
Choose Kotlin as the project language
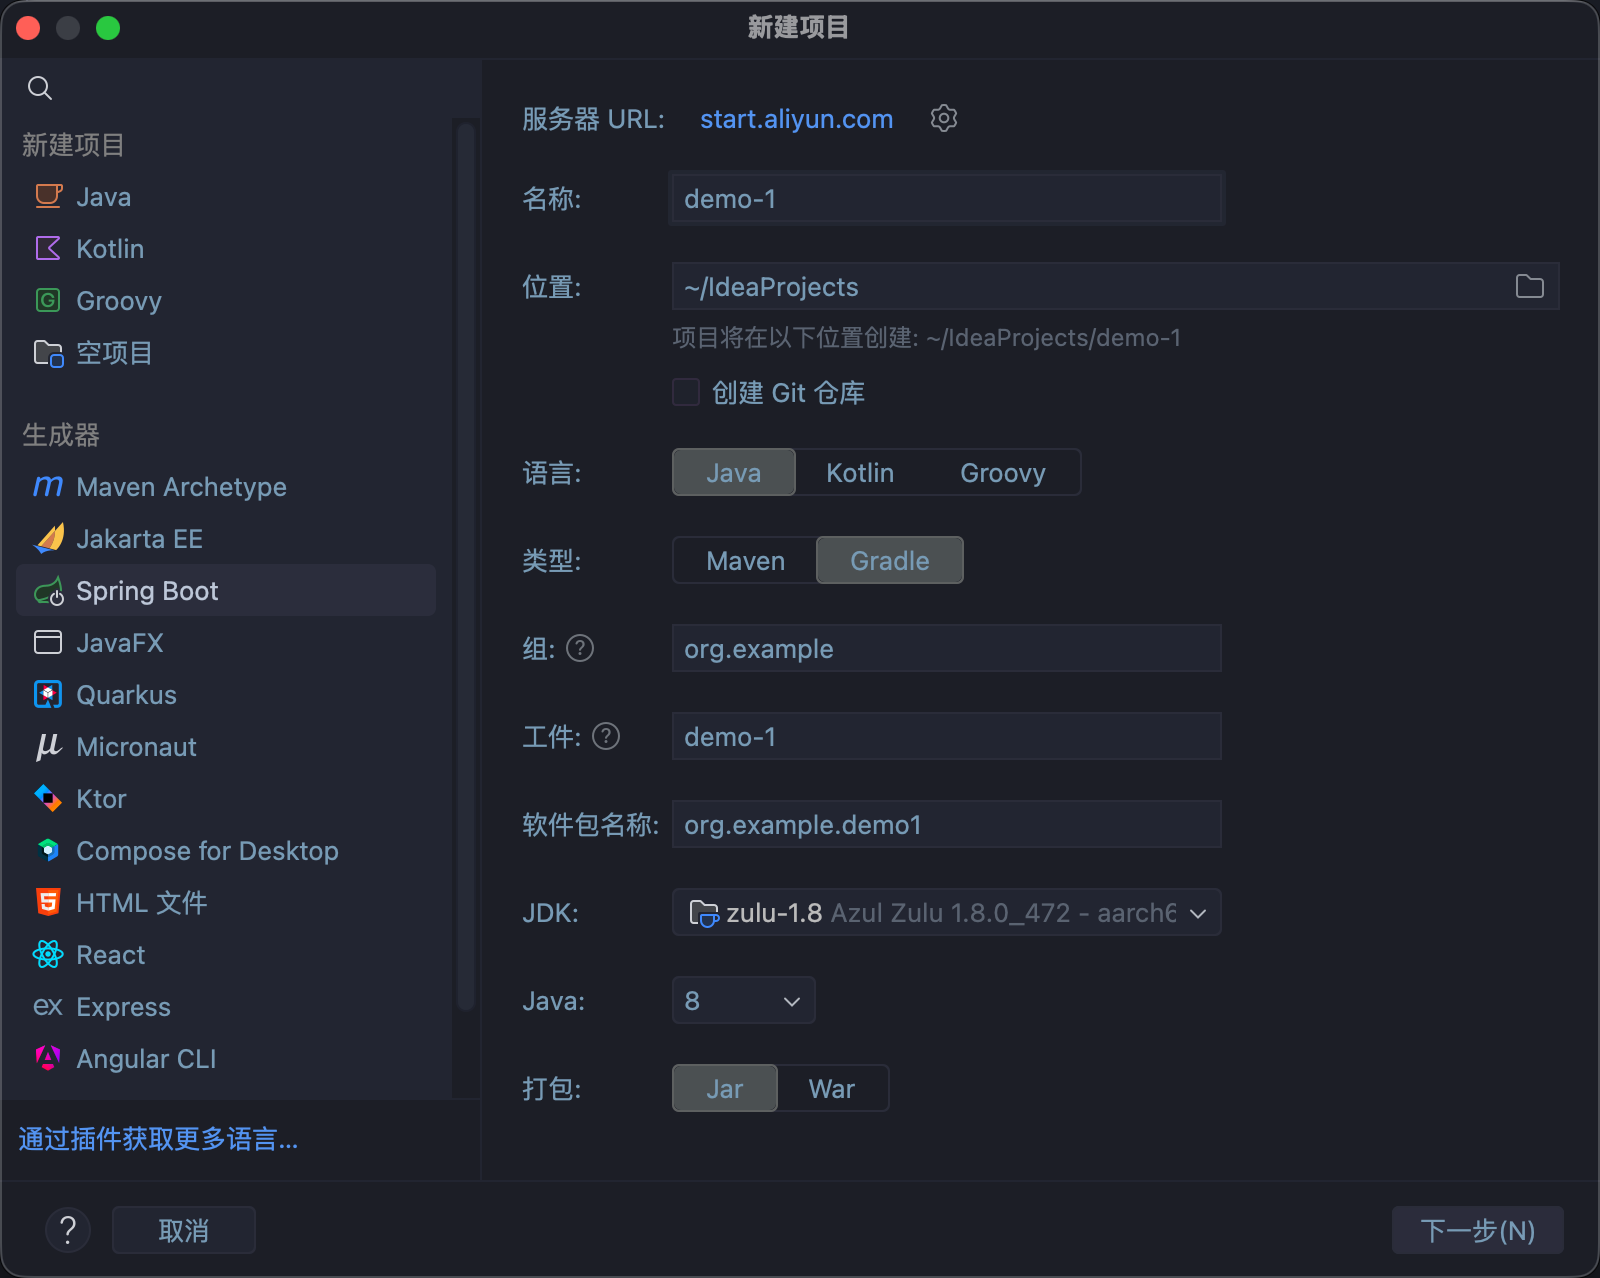pos(859,473)
